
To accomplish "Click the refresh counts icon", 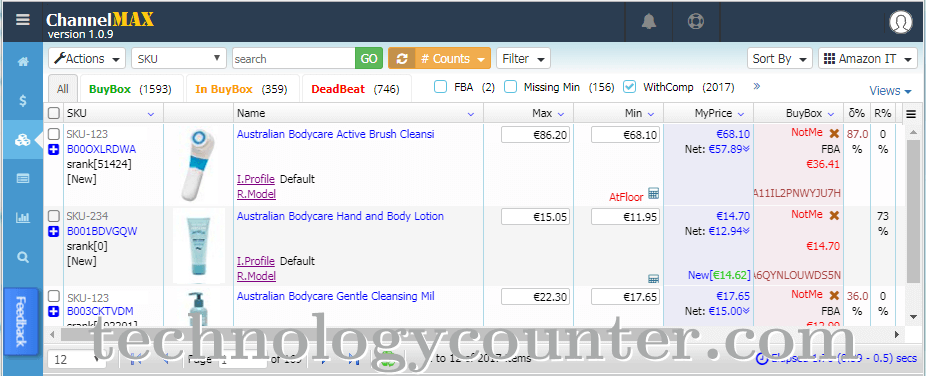I will [x=402, y=58].
